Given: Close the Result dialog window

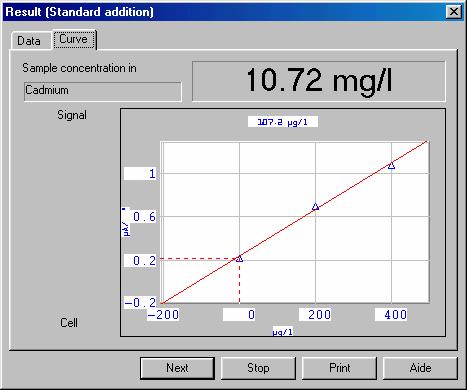Looking at the screenshot, I should point(453,12).
